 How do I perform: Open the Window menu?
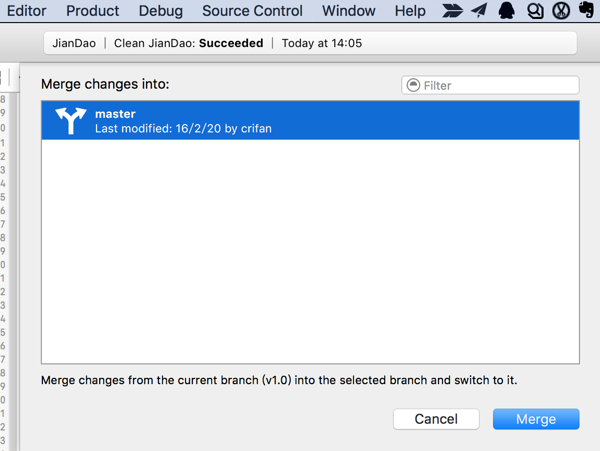349,11
